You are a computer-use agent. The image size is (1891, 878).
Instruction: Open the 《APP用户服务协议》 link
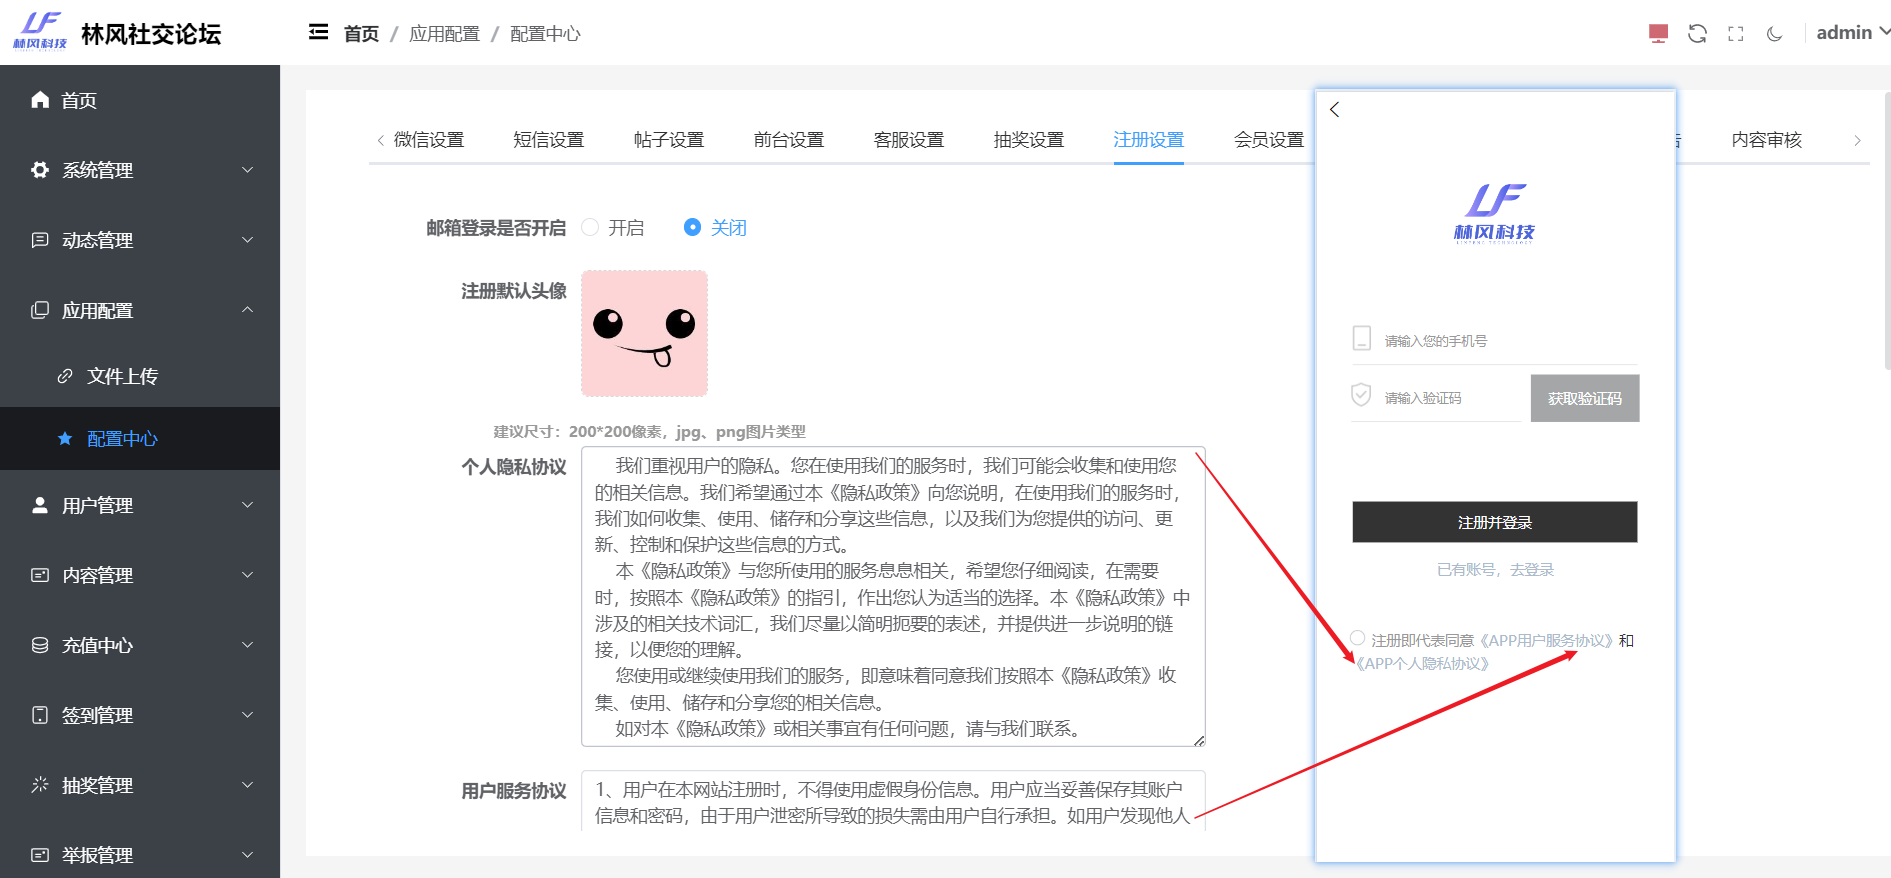click(x=1547, y=641)
